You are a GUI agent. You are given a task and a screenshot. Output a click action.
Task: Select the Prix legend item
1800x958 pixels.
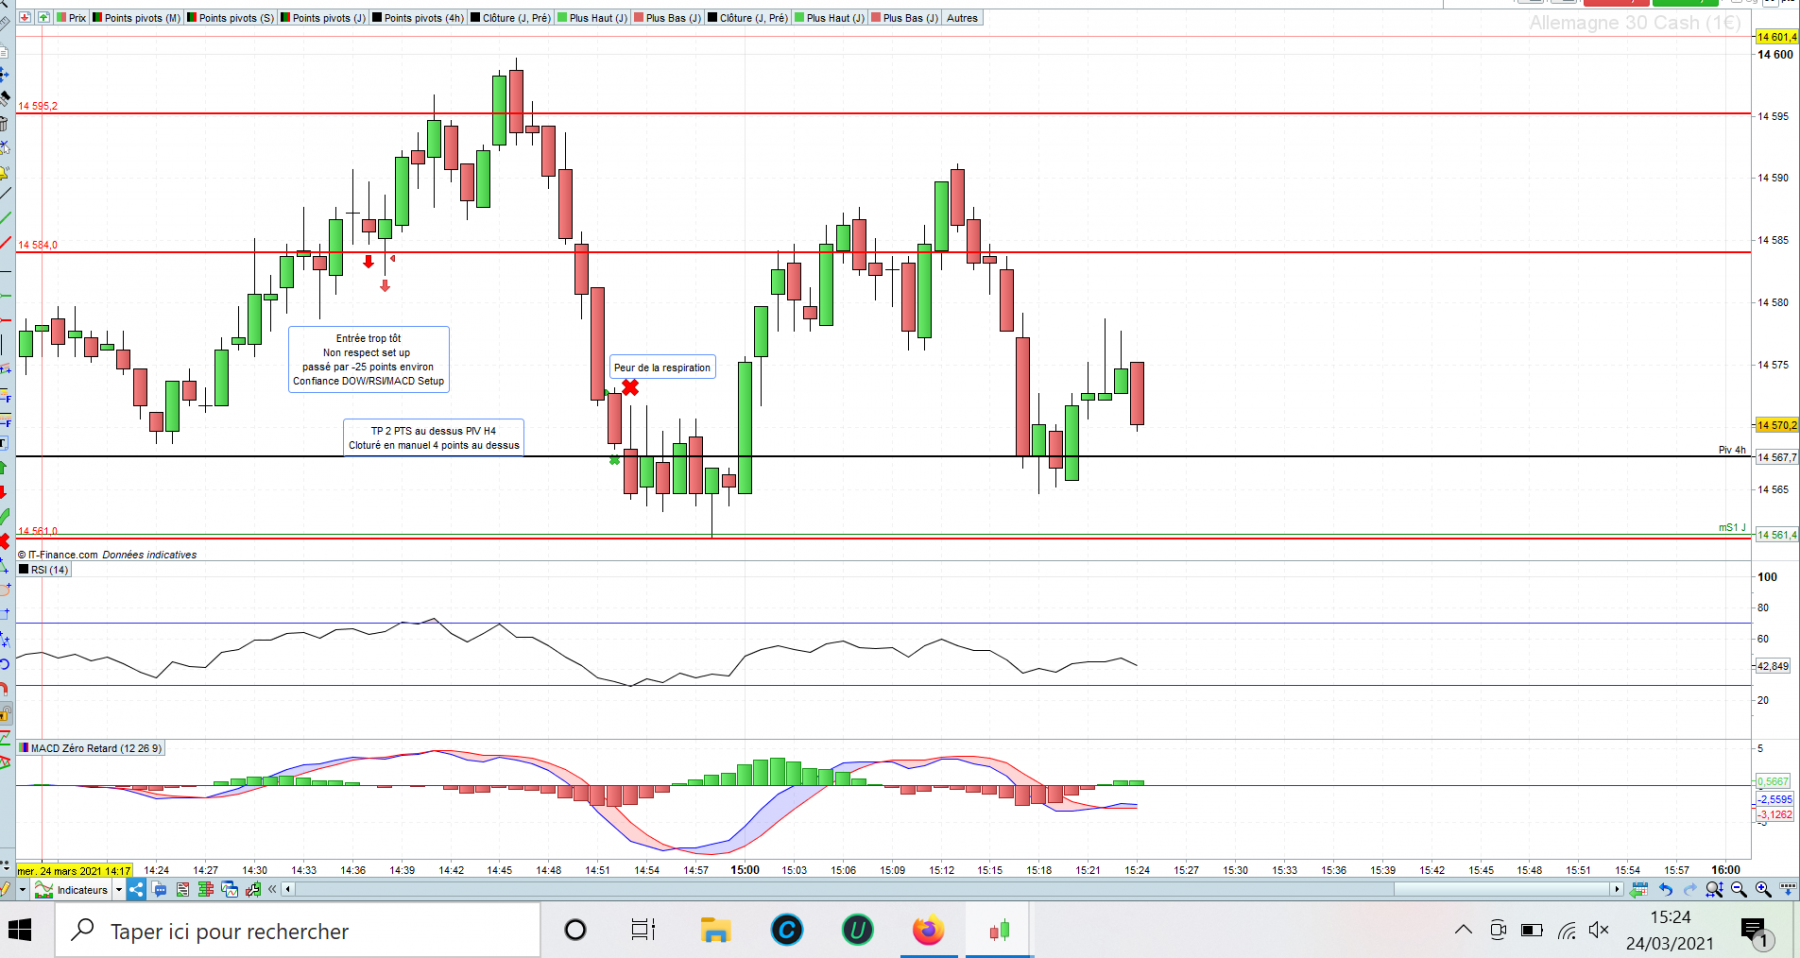[x=71, y=18]
